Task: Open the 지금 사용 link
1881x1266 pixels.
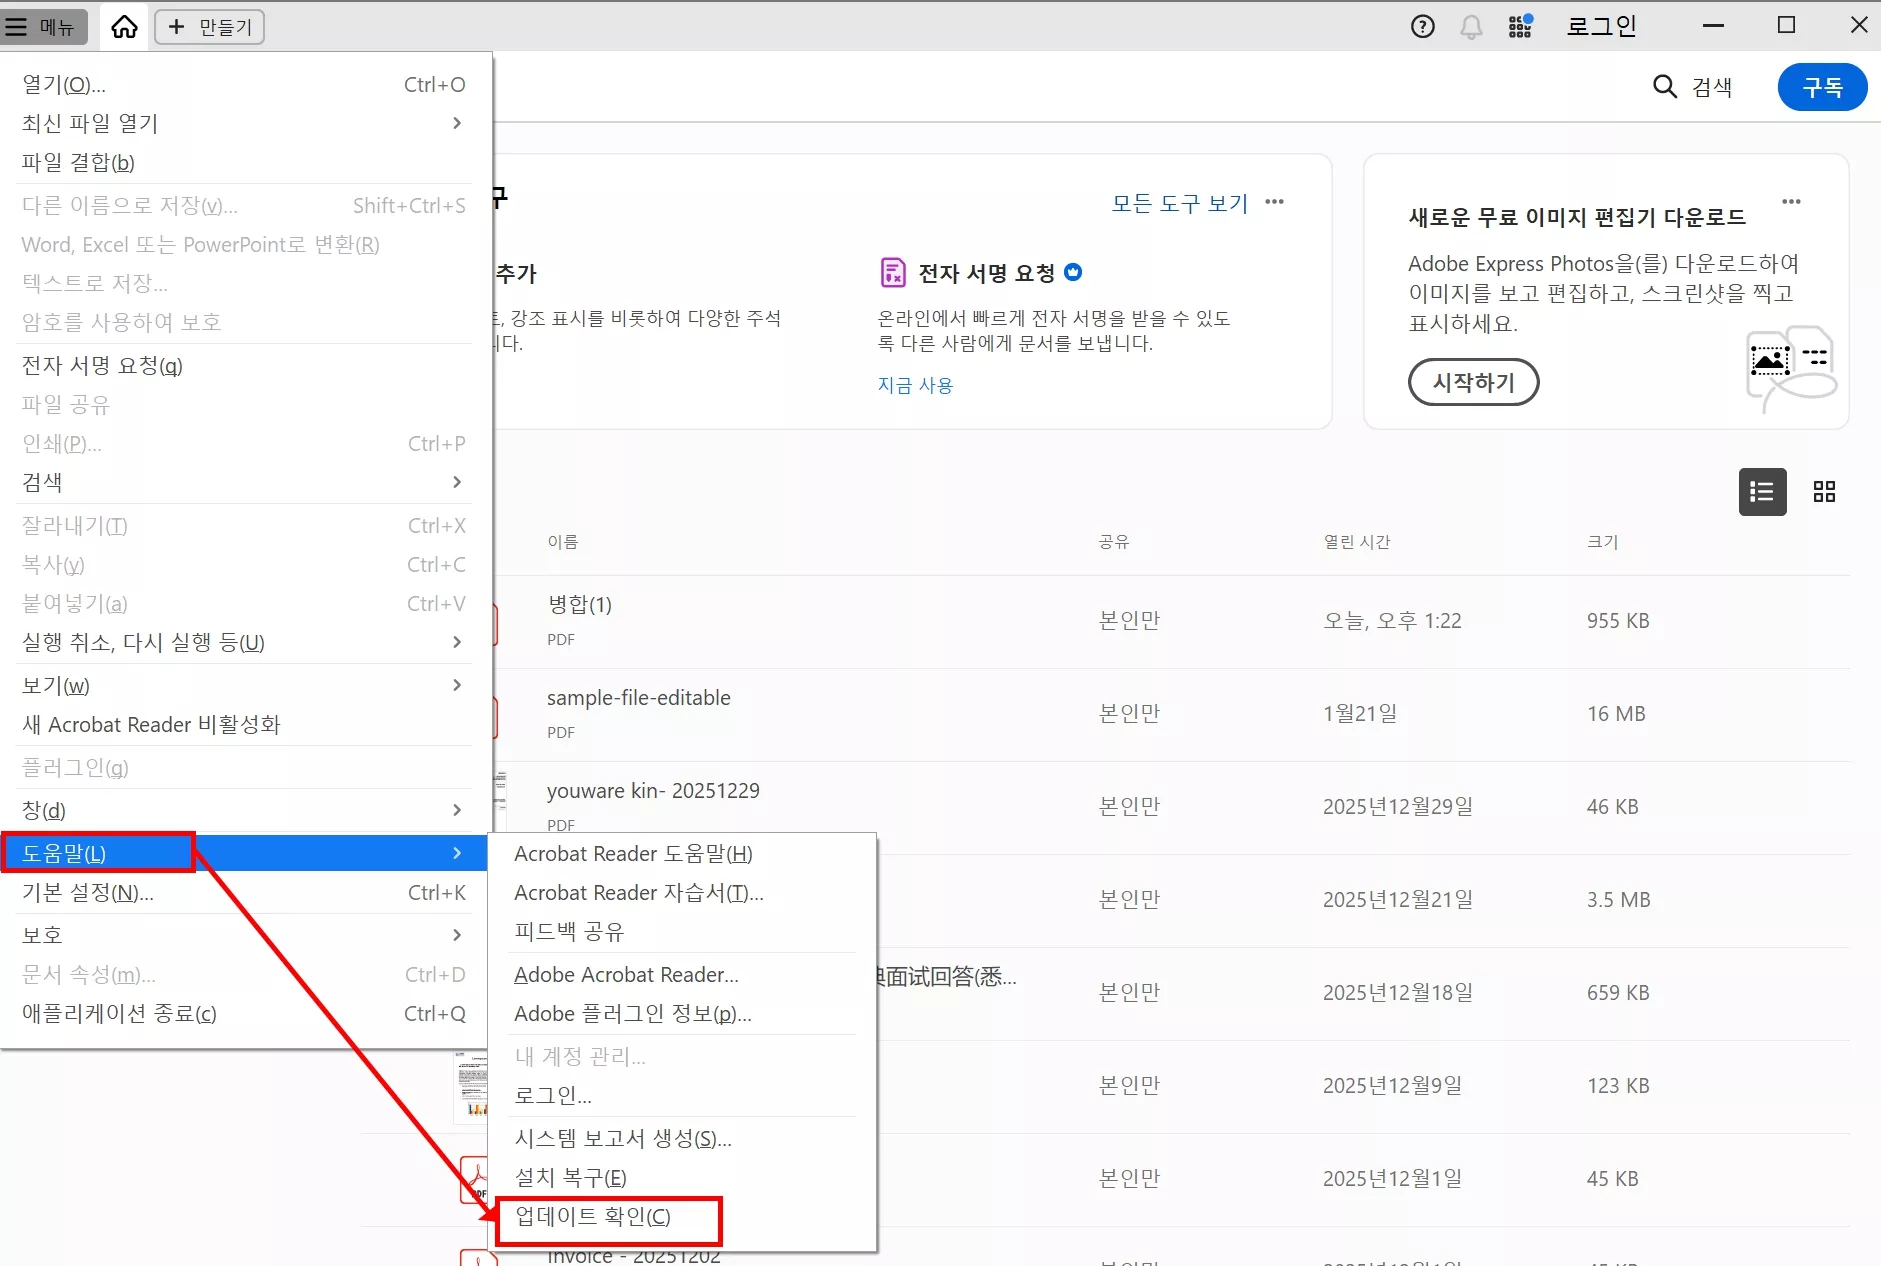Action: 914,385
